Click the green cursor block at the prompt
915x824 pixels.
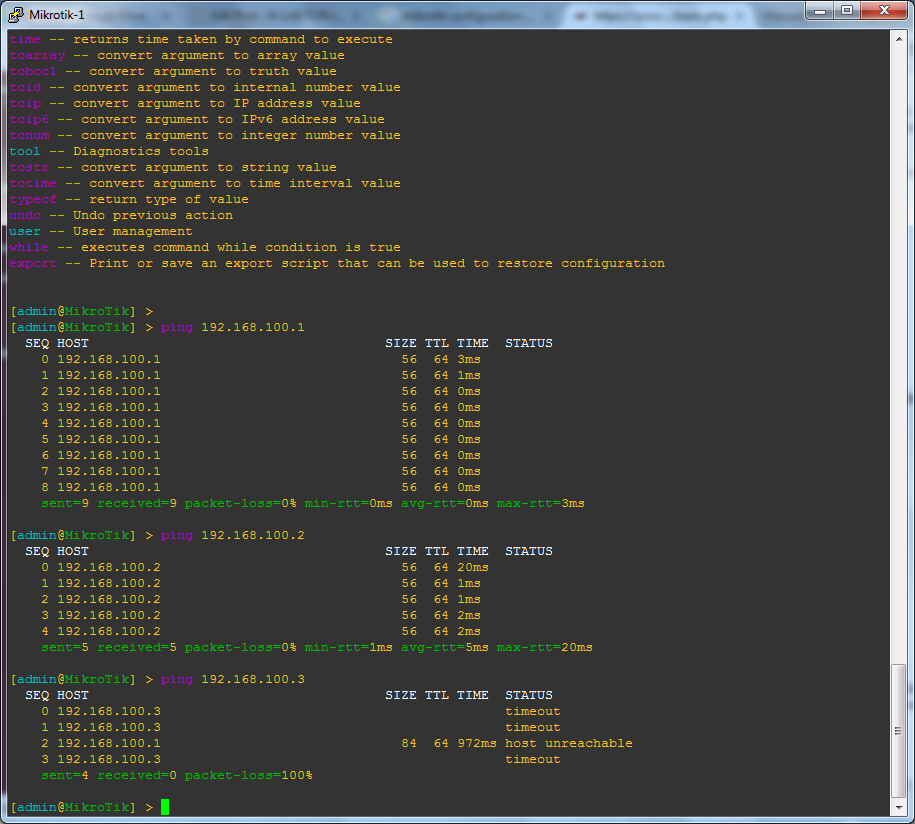click(165, 807)
